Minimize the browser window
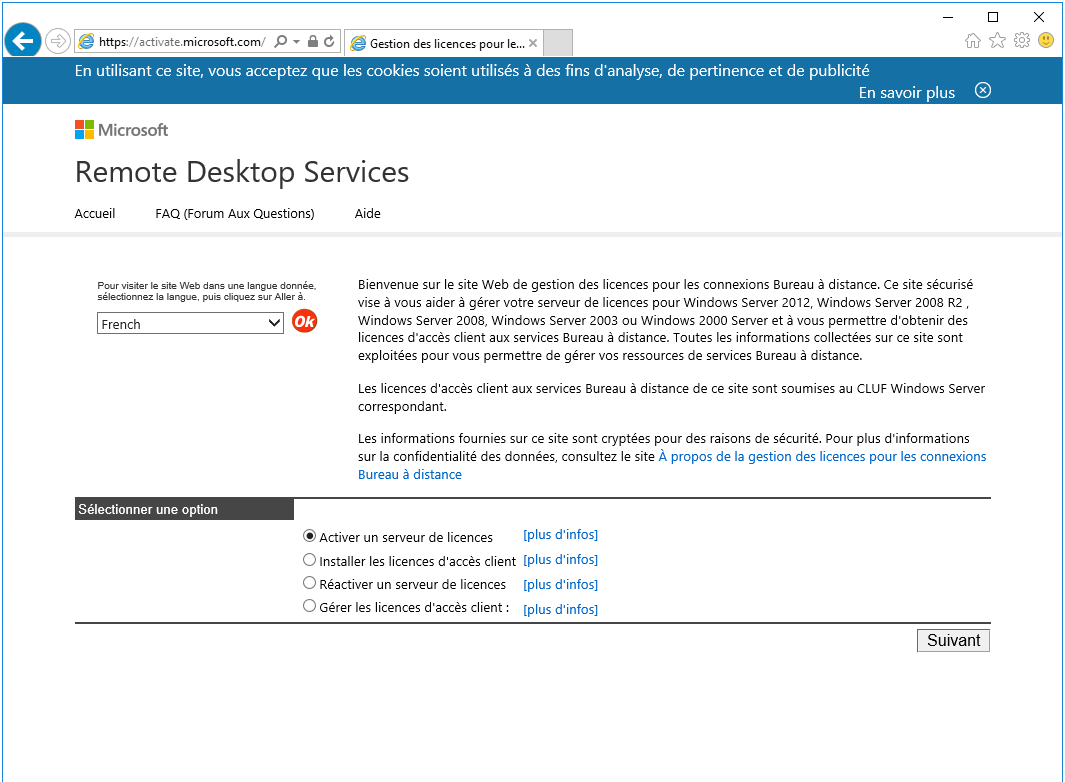This screenshot has height=782, width=1065. click(948, 17)
